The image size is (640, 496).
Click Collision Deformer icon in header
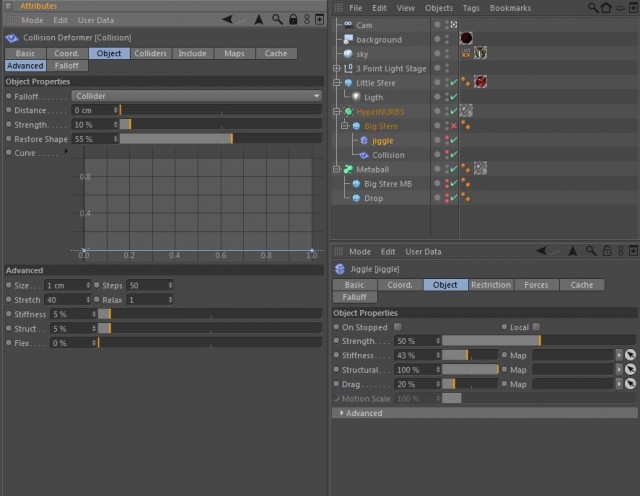12,38
